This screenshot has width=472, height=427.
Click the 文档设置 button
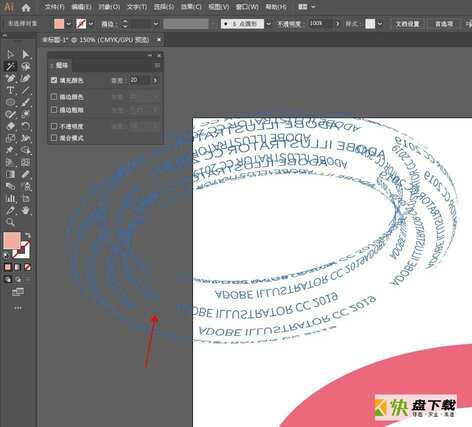pyautogui.click(x=407, y=24)
